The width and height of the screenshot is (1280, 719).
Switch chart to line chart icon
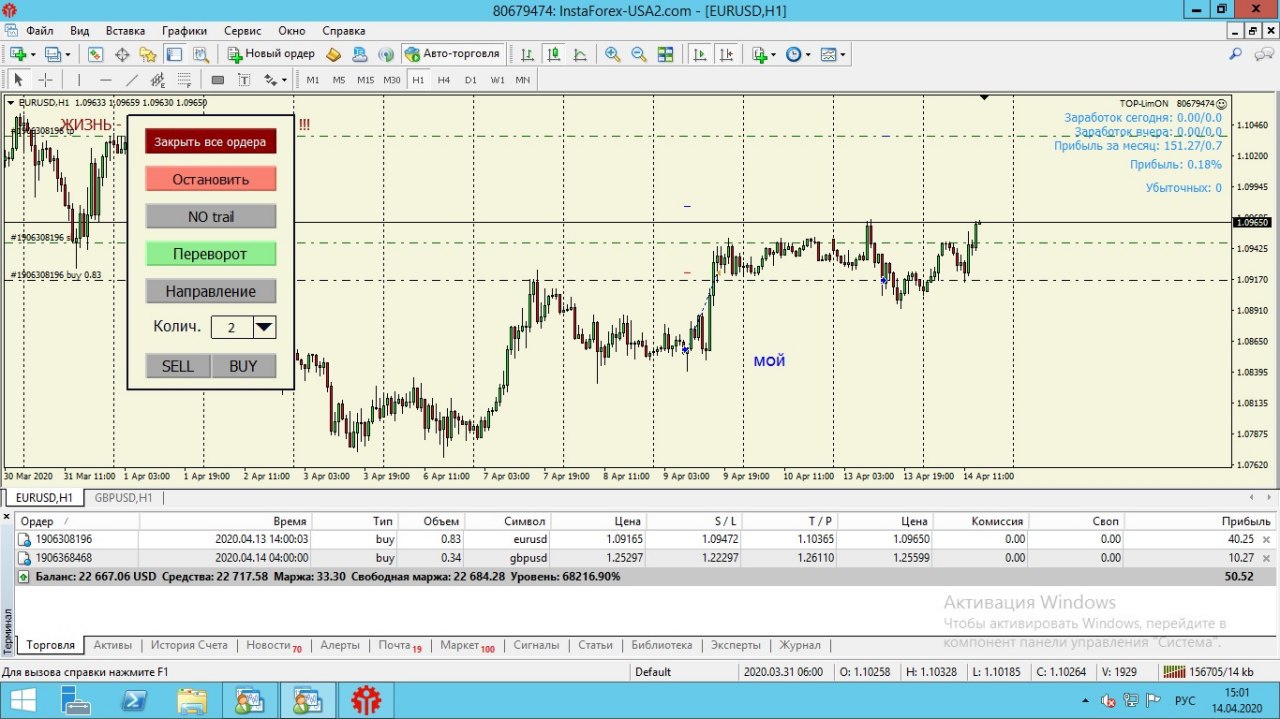[x=579, y=54]
